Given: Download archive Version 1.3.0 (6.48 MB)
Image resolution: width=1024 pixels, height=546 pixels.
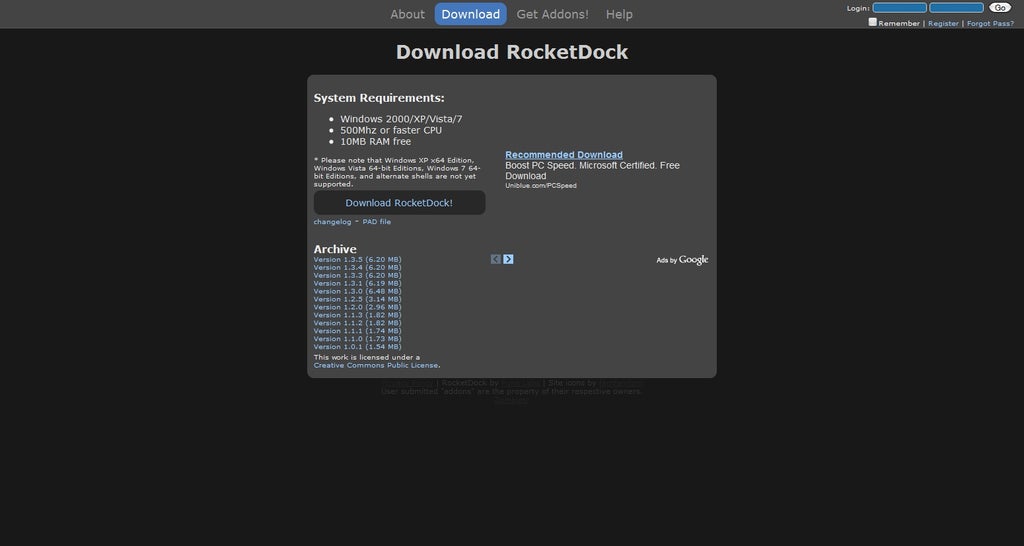Looking at the screenshot, I should click(x=357, y=291).
